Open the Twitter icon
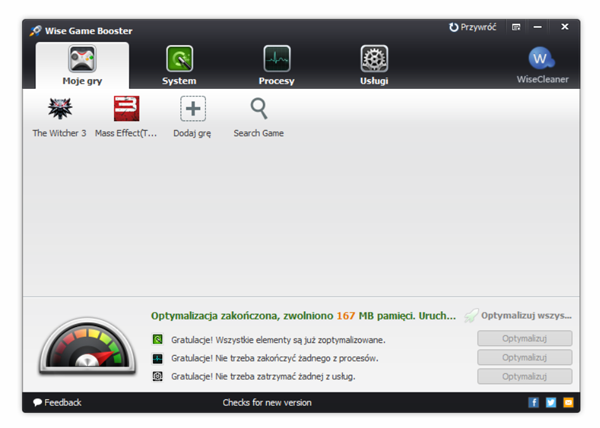Image resolution: width=600 pixels, height=428 pixels. coord(551,403)
